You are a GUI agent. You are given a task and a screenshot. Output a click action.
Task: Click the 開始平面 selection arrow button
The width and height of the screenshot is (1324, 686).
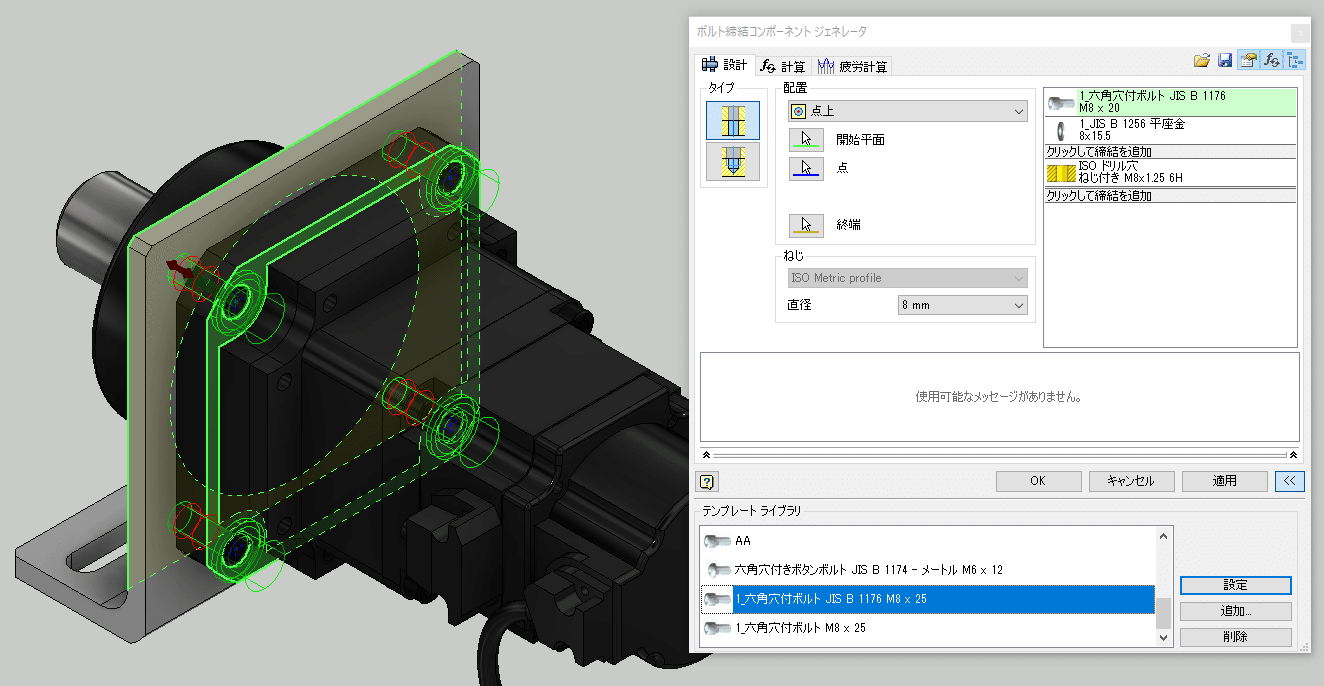pos(806,140)
